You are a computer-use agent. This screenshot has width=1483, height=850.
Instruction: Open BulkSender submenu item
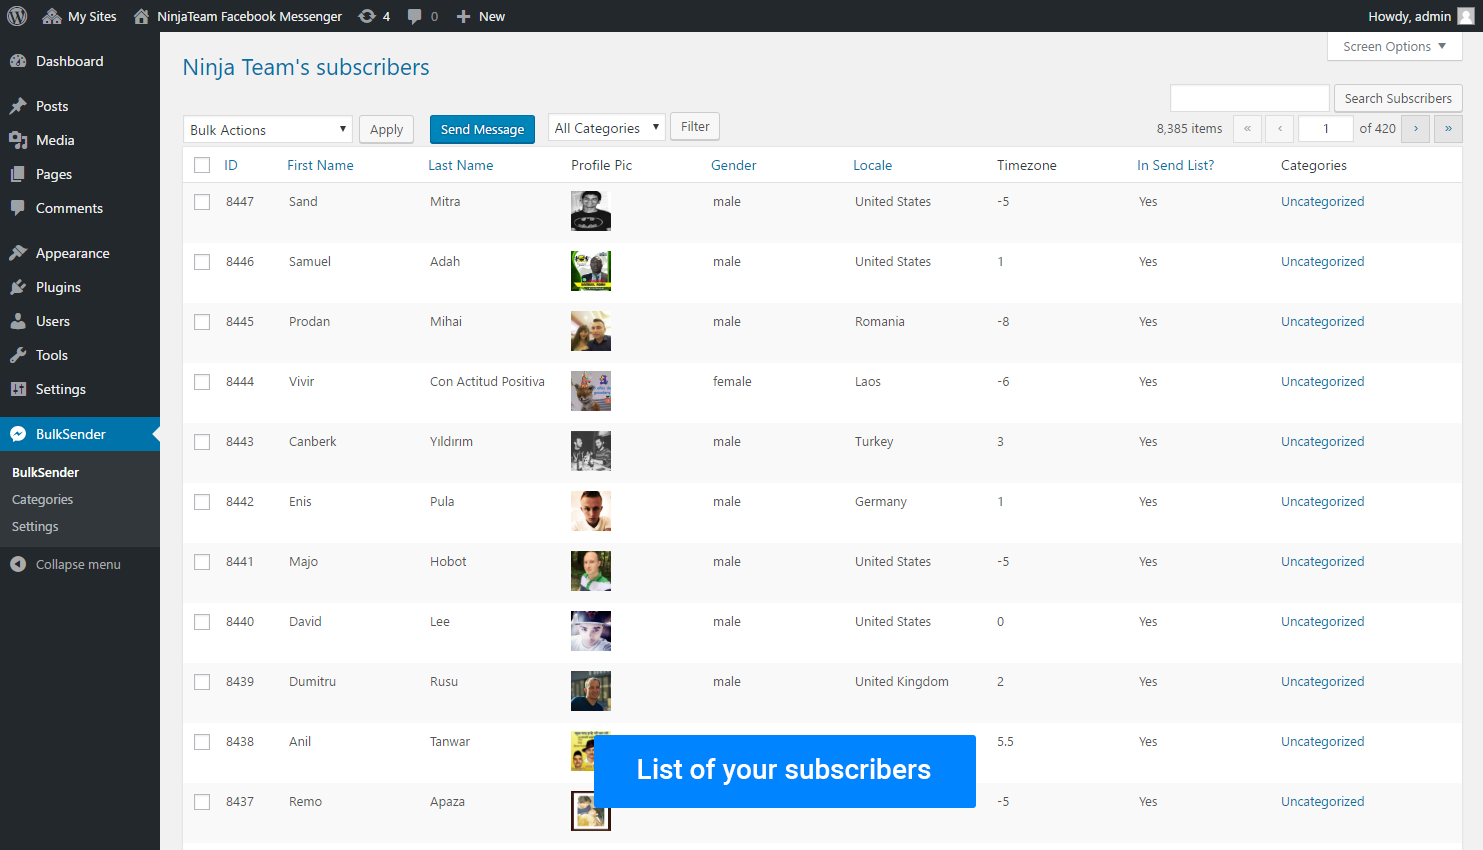45,472
